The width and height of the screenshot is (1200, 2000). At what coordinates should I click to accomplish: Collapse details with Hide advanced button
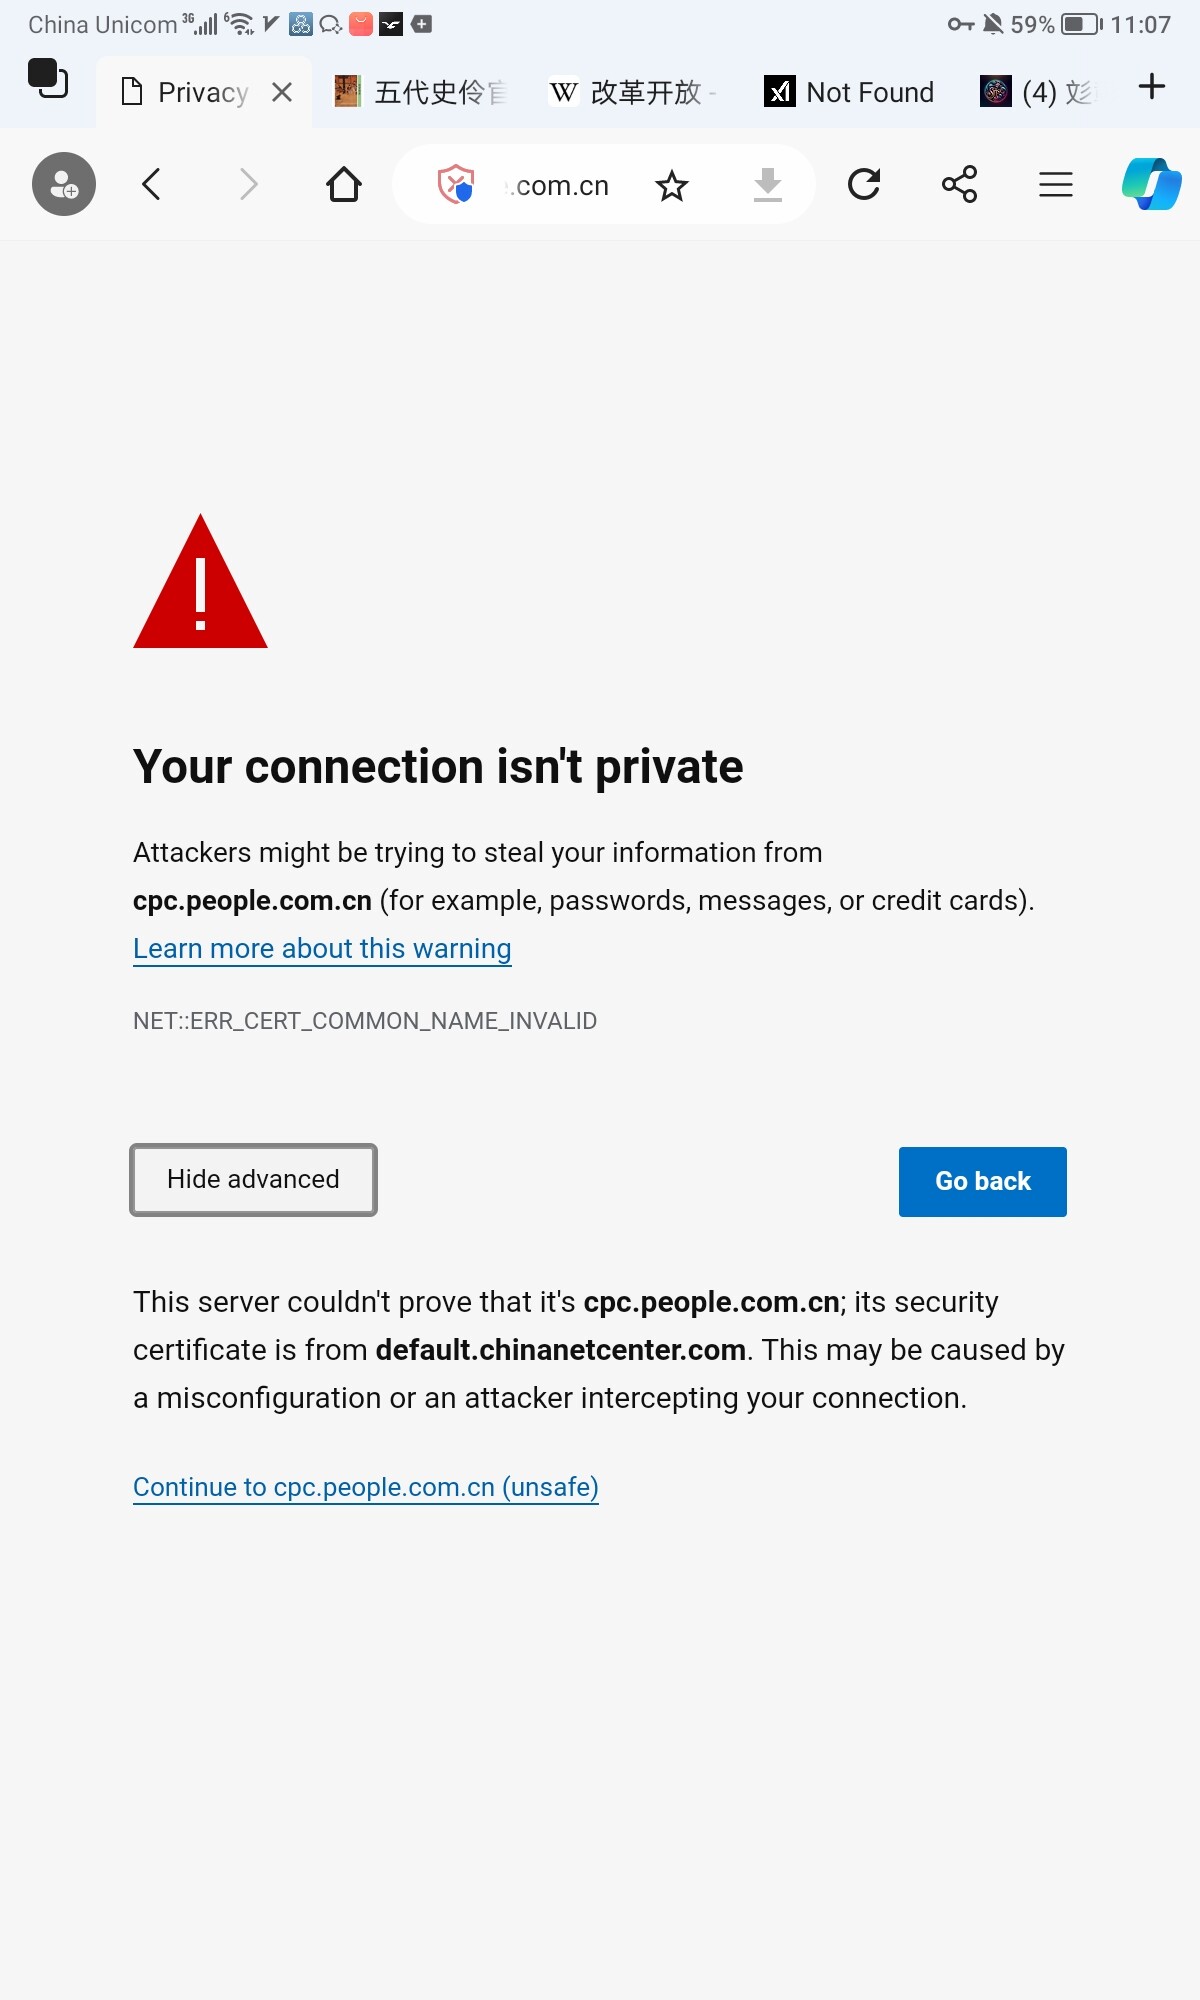[253, 1180]
